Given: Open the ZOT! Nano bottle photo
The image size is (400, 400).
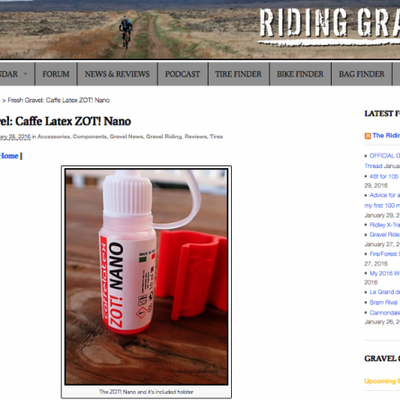Looking at the screenshot, I should pos(146,277).
